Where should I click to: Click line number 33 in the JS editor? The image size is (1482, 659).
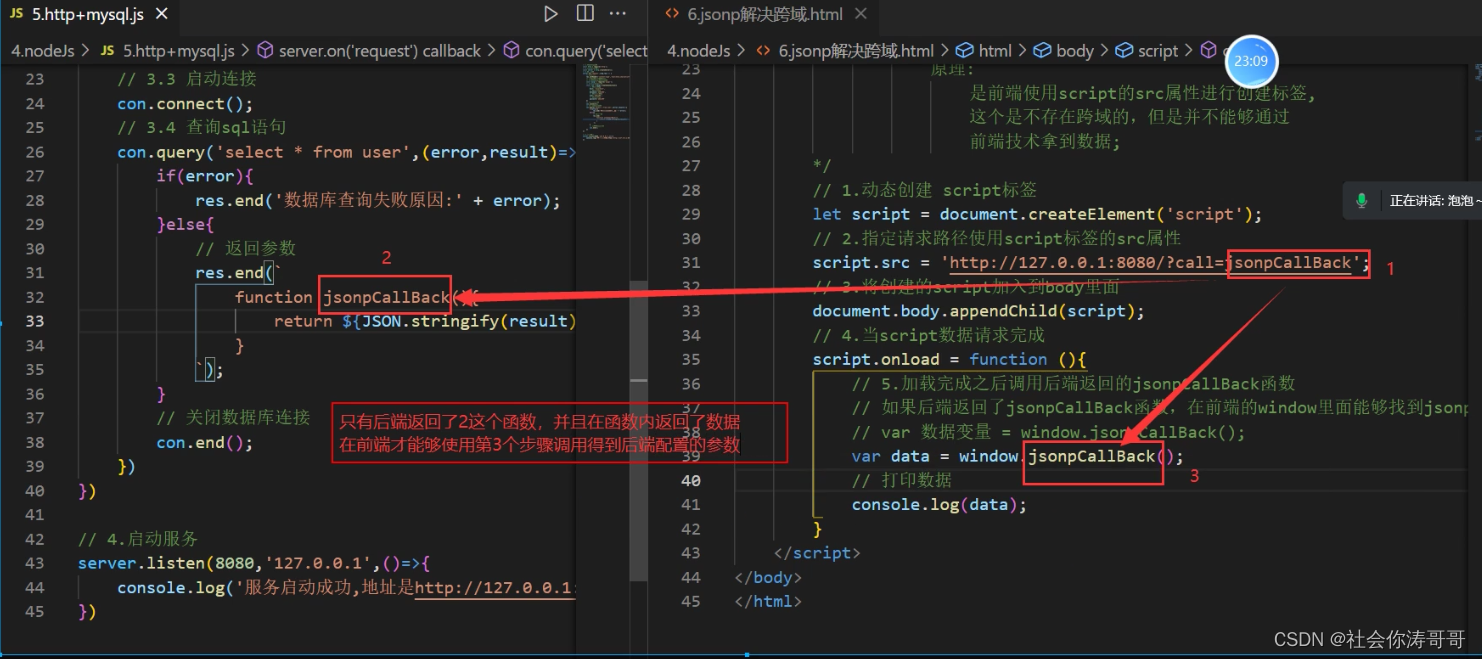tap(34, 321)
